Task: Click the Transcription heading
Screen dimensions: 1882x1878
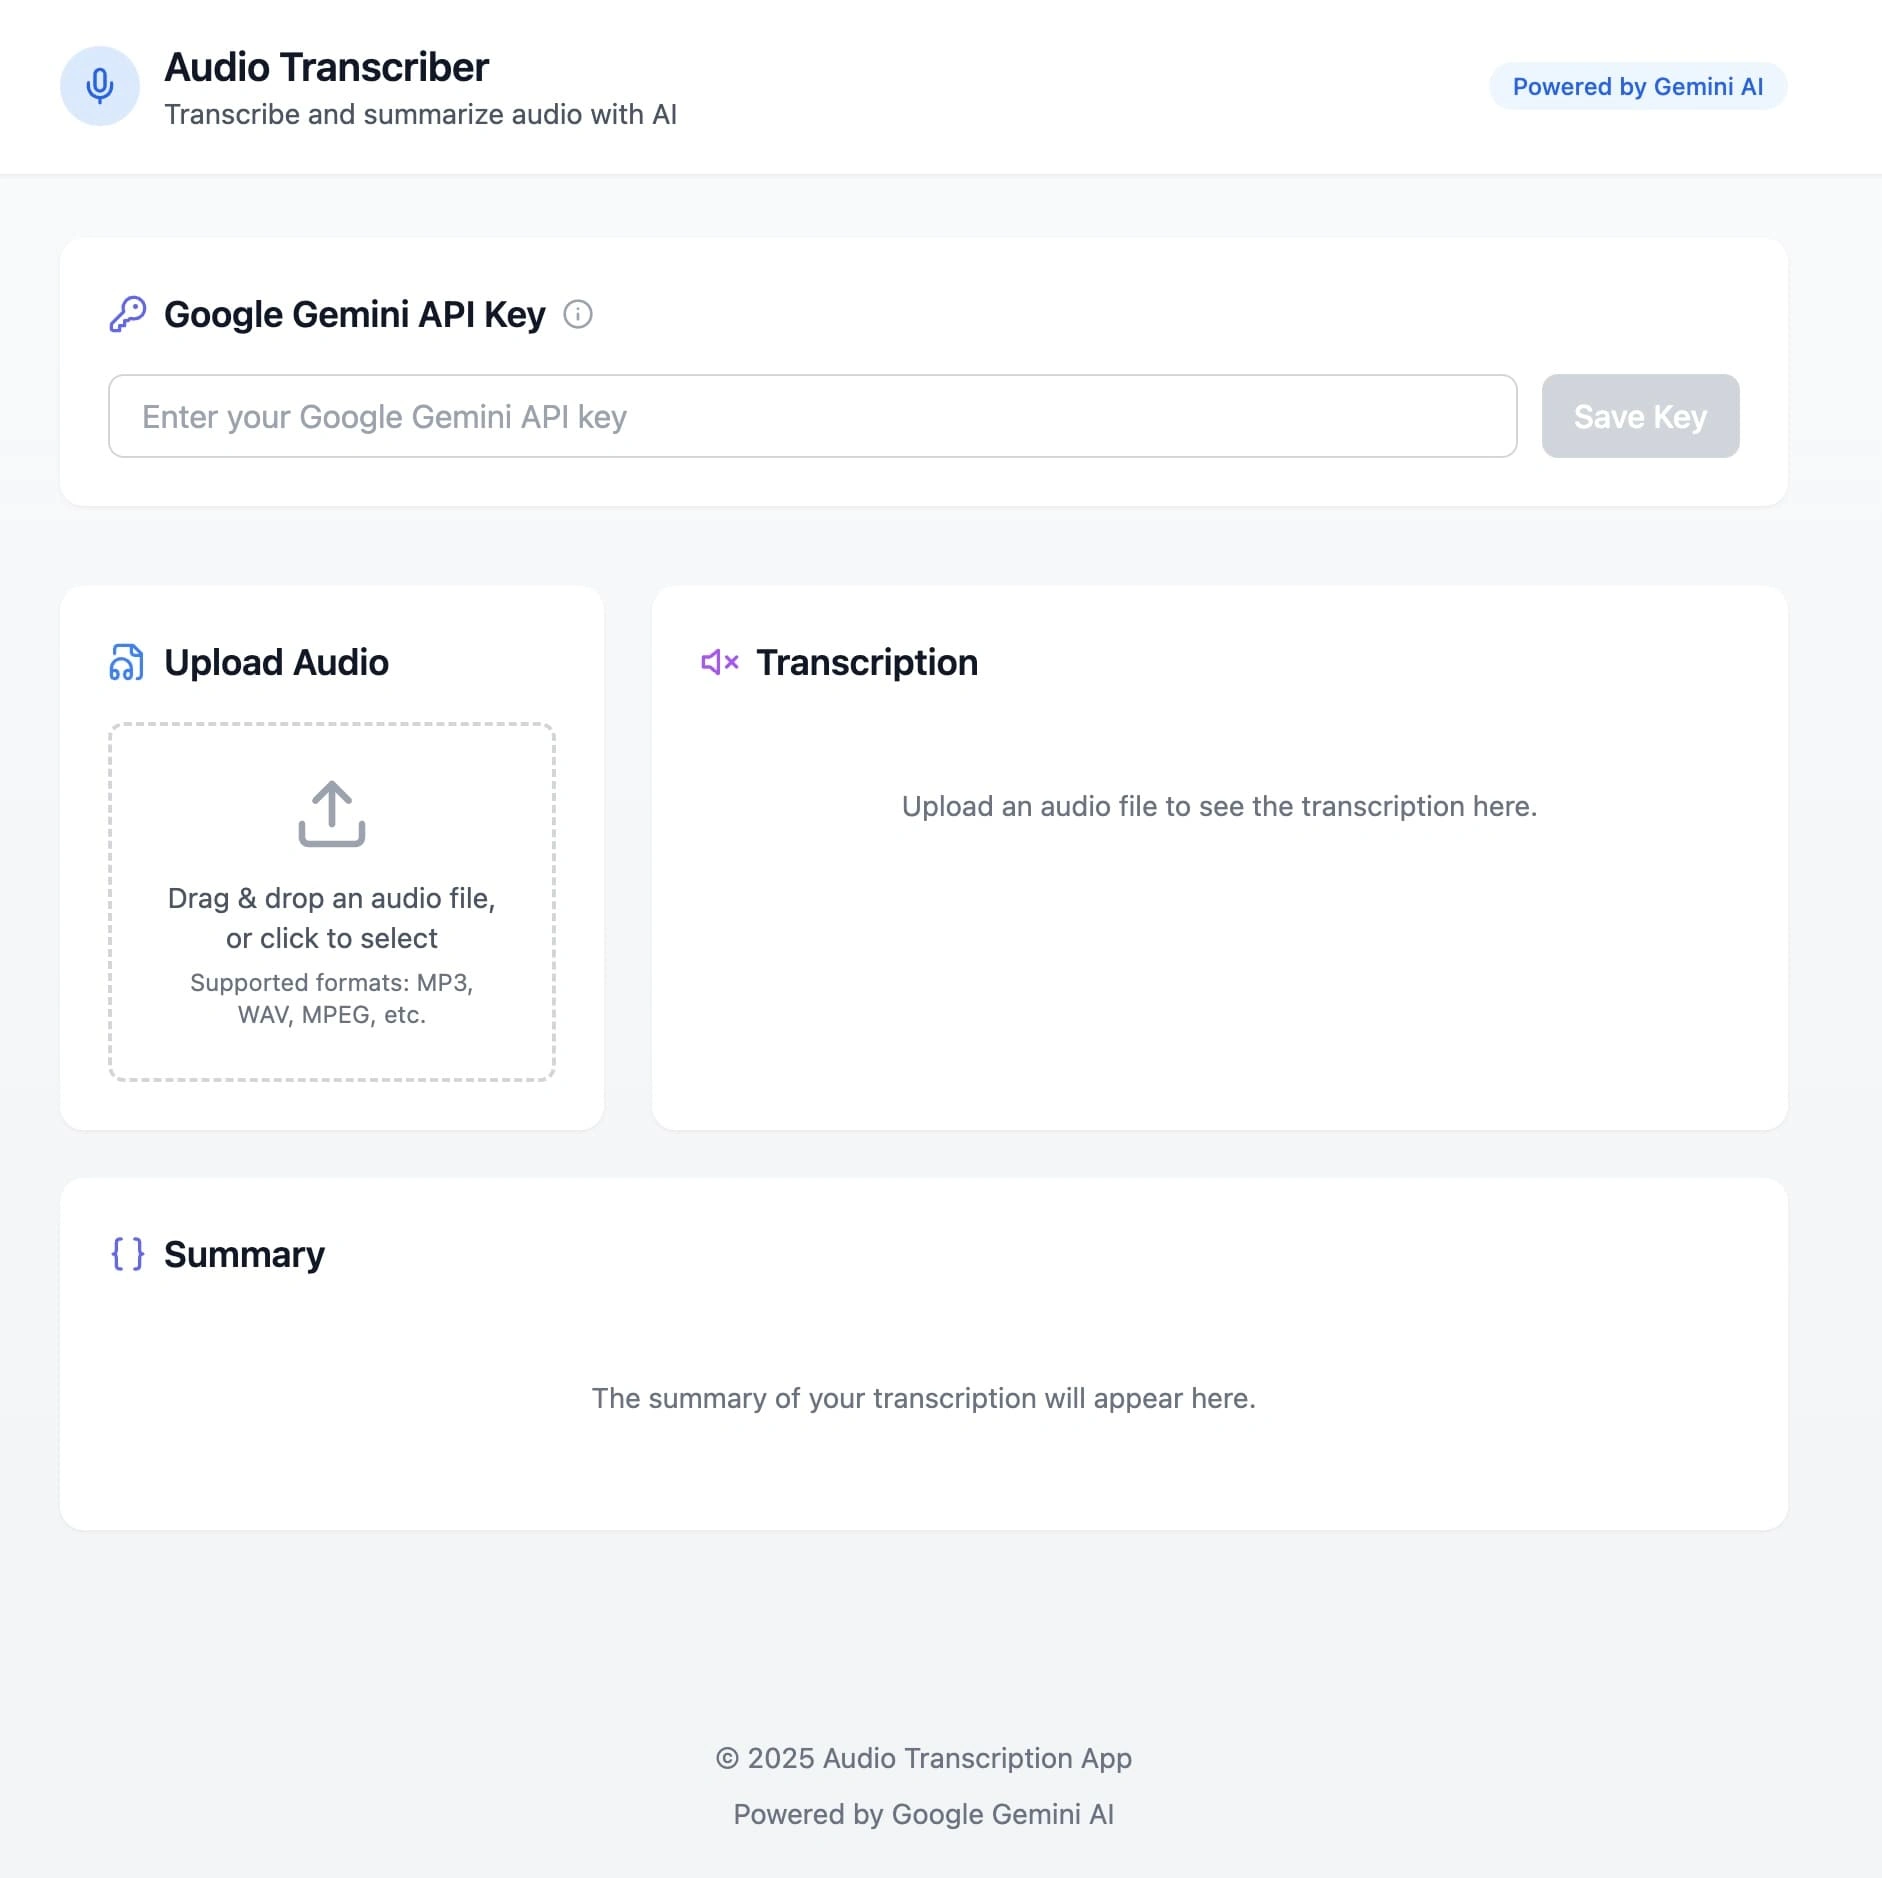Action: click(867, 662)
